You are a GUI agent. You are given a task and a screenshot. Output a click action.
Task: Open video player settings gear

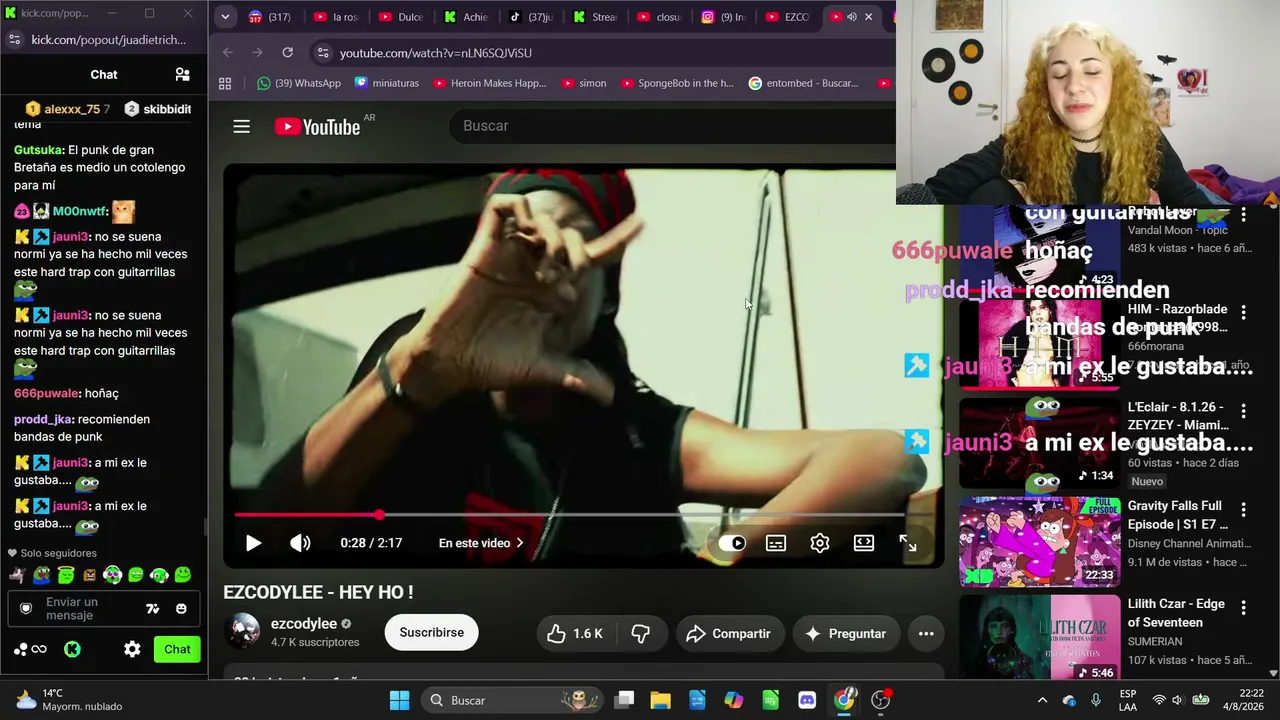tap(820, 543)
